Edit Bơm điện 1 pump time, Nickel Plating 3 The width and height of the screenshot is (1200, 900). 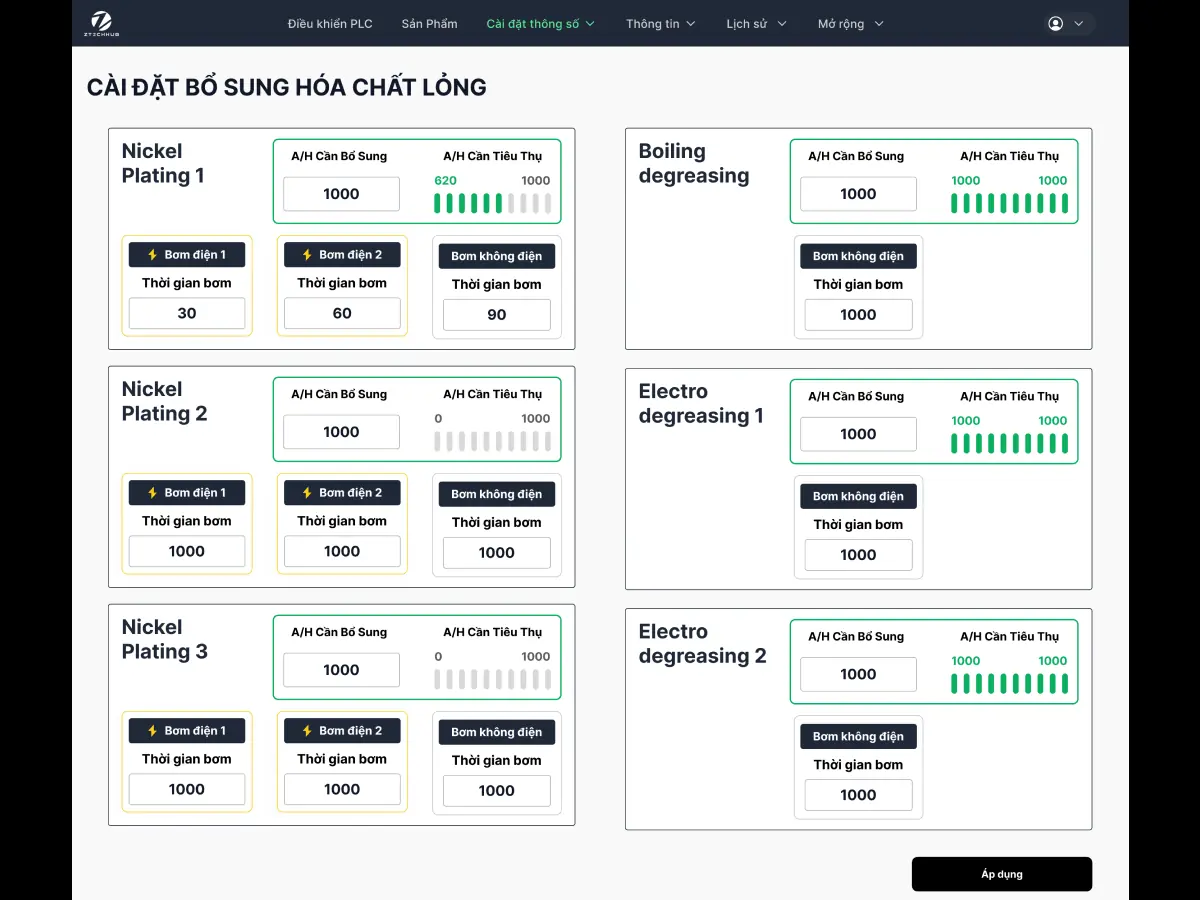click(187, 789)
